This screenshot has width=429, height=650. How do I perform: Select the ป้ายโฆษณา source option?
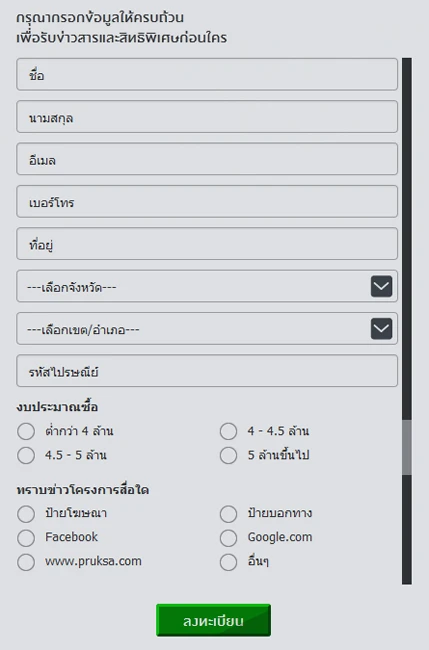coord(26,514)
